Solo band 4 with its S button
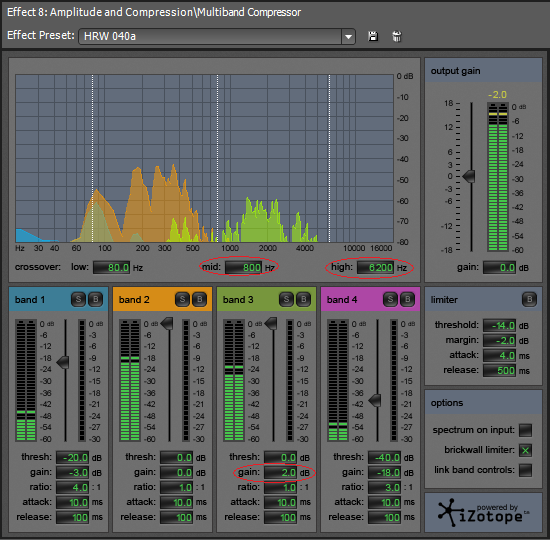Screen dimensions: 550x540 pyautogui.click(x=390, y=299)
